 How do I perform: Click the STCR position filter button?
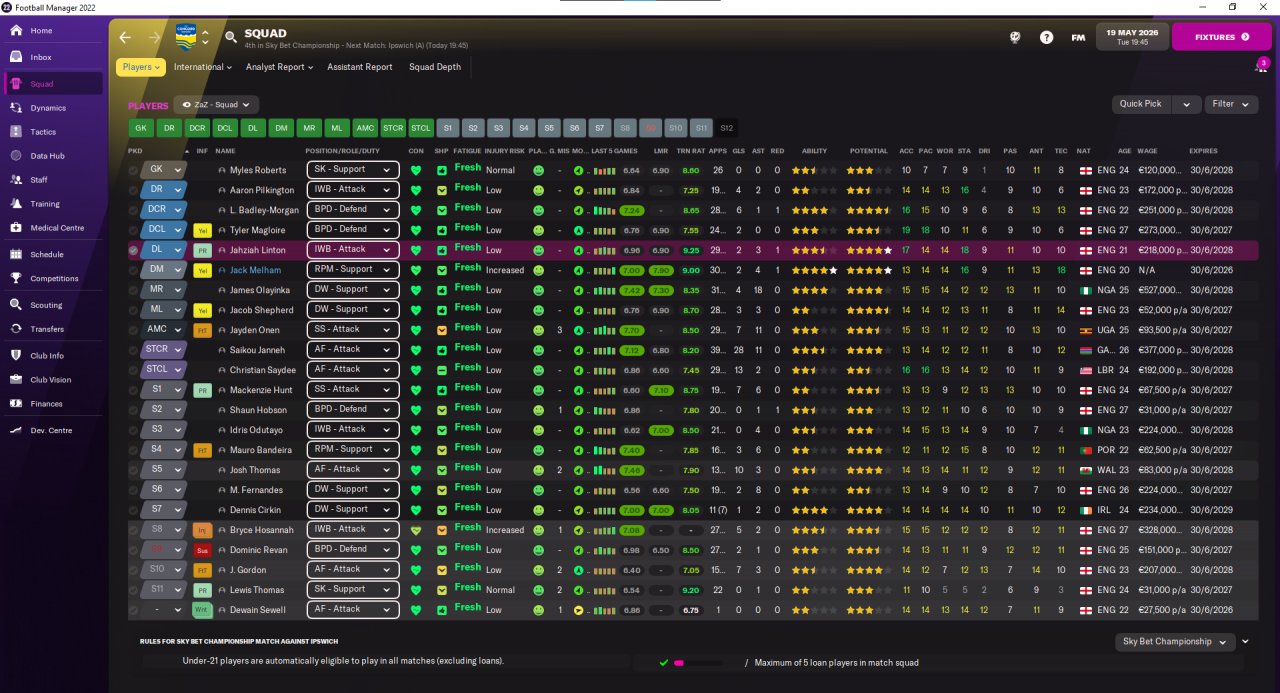[393, 128]
